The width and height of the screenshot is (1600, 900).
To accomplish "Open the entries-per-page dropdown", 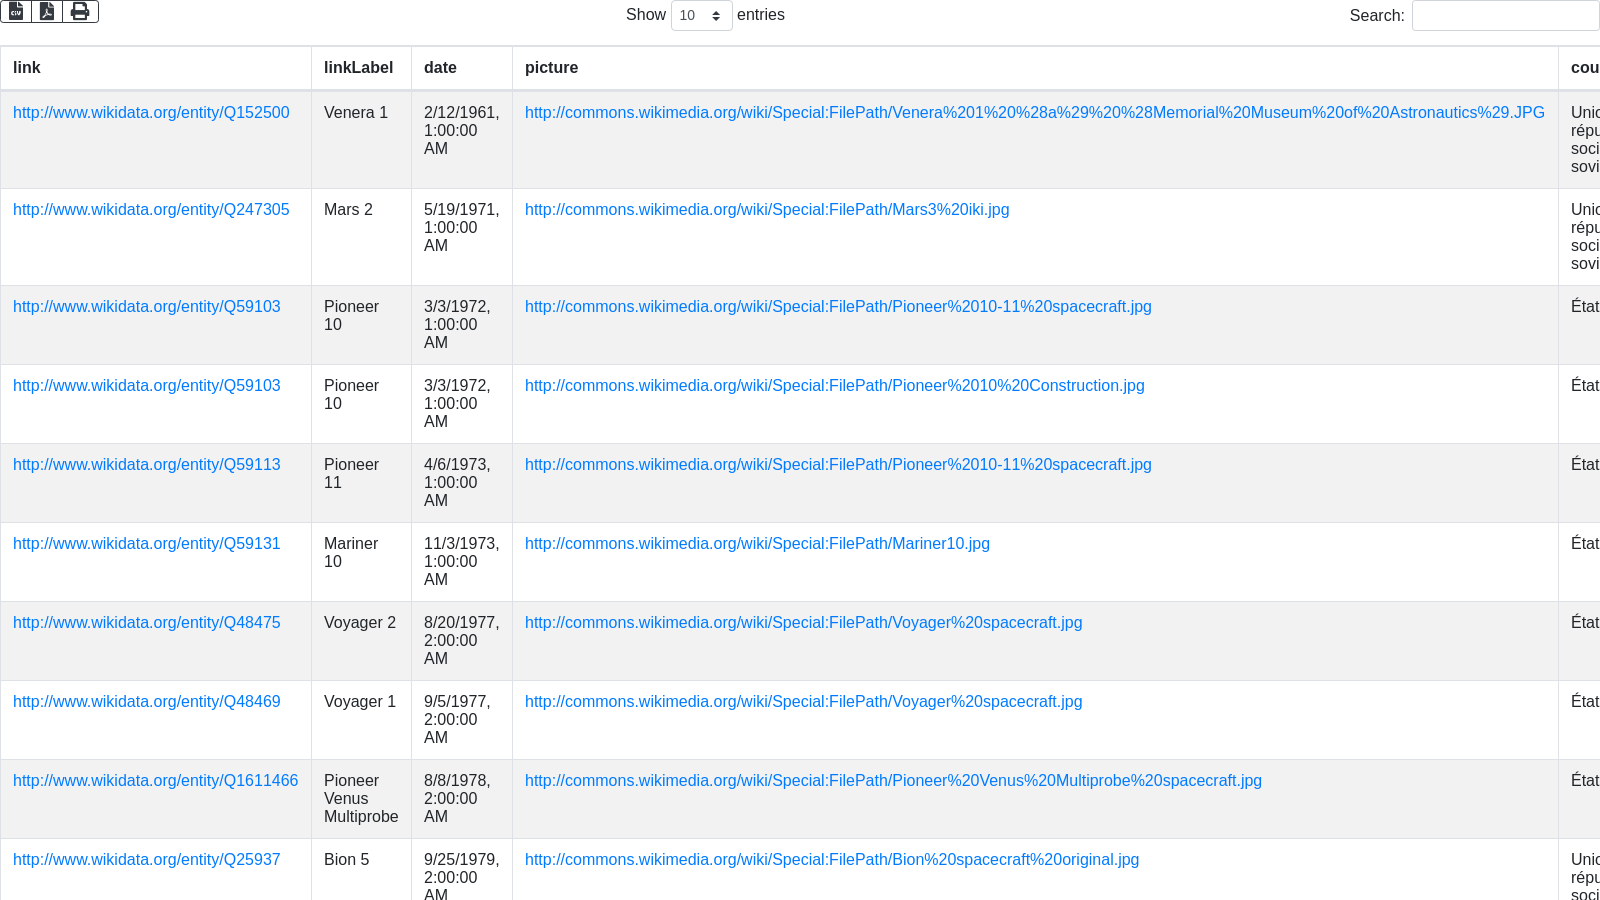I will pos(701,15).
